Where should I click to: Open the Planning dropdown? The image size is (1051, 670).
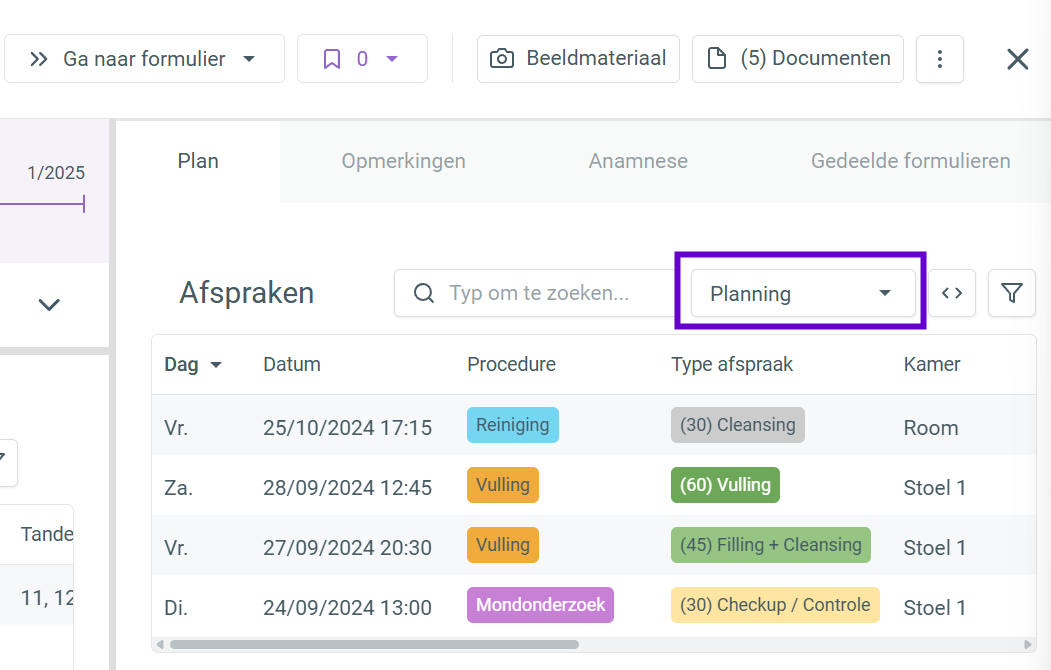click(x=803, y=293)
